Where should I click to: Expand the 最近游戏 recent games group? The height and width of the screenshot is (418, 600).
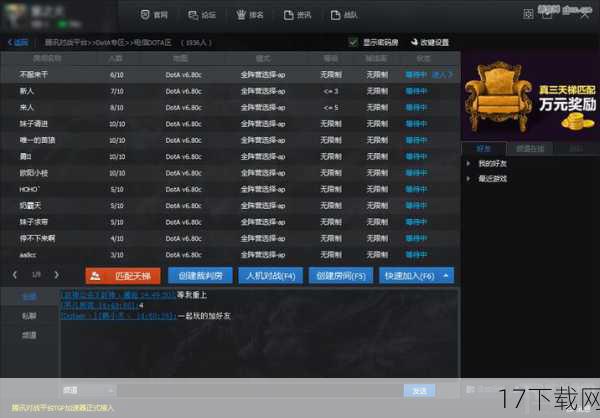click(468, 179)
